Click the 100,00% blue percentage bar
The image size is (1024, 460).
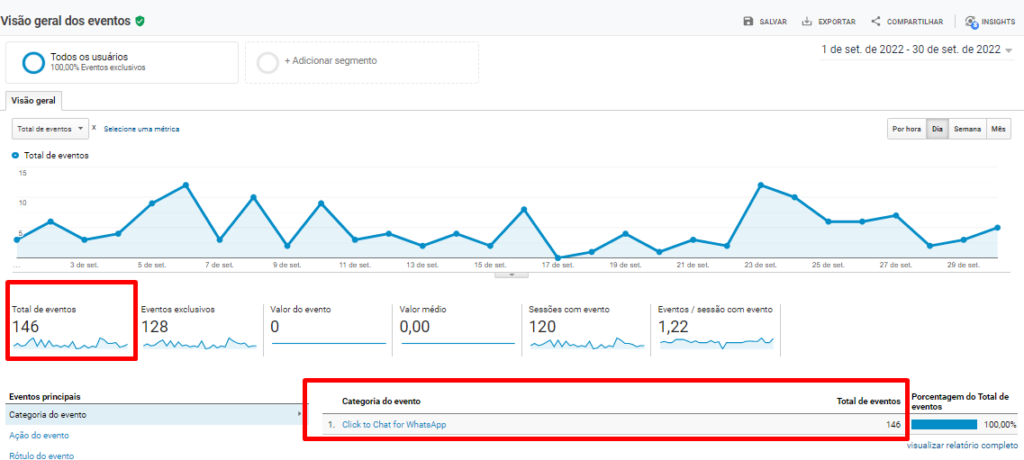(944, 425)
